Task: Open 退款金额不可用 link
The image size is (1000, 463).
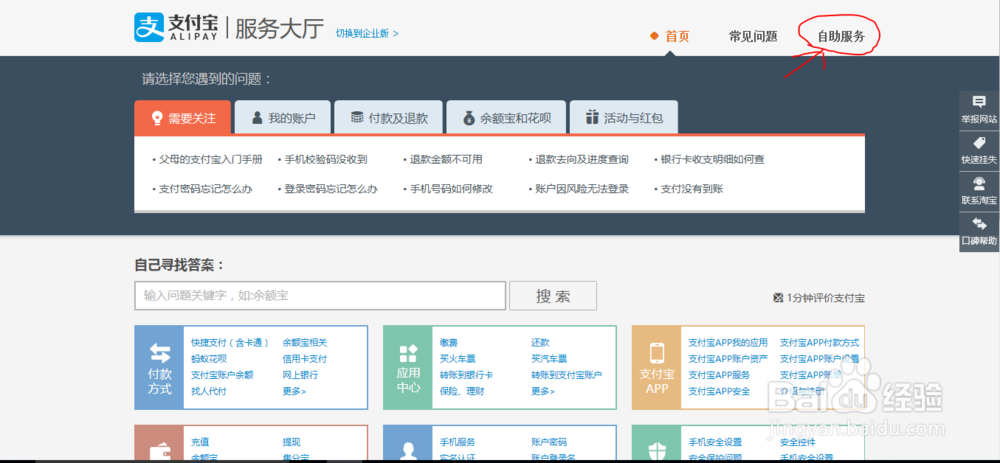Action: click(446, 159)
